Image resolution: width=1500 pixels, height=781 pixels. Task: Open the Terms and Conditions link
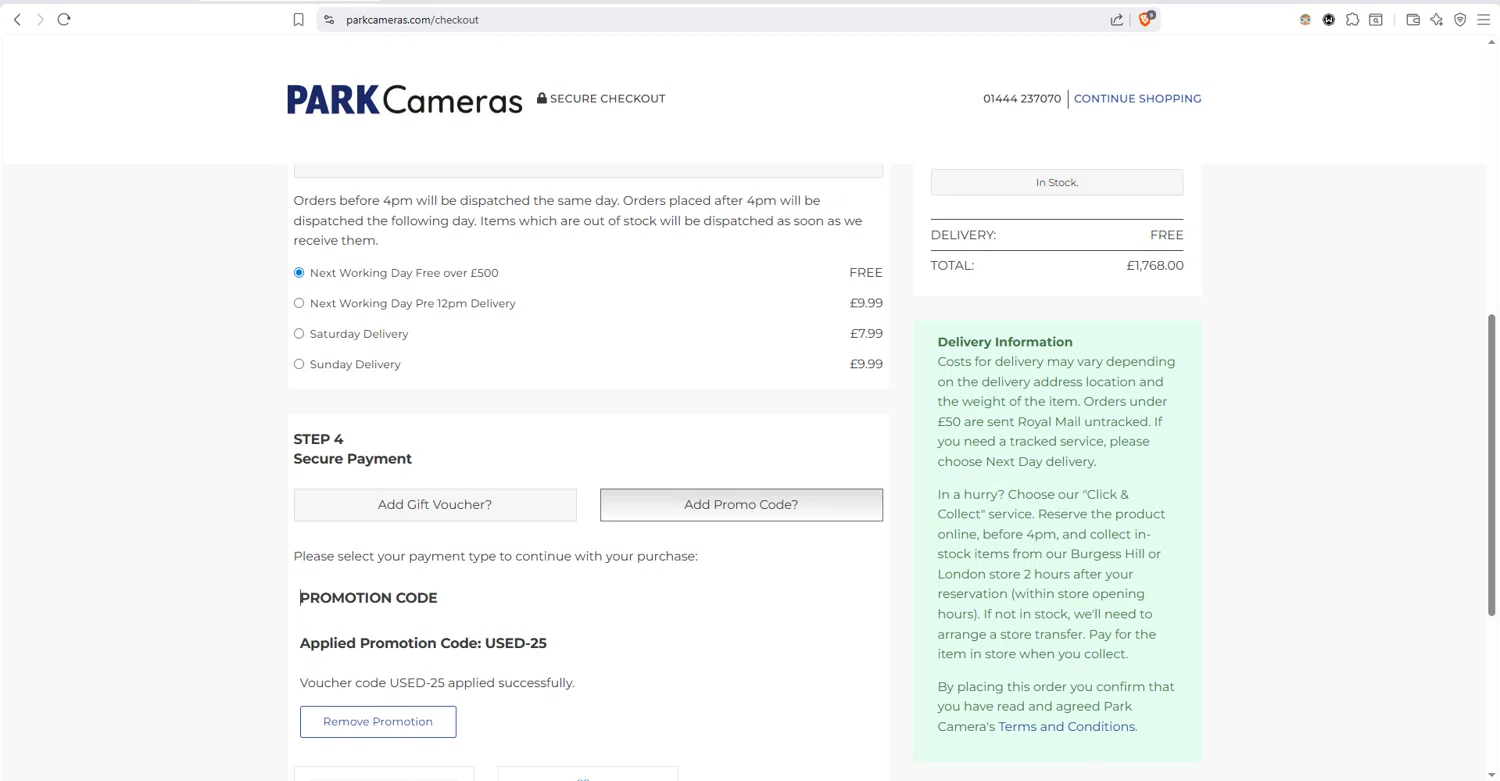tap(1066, 727)
